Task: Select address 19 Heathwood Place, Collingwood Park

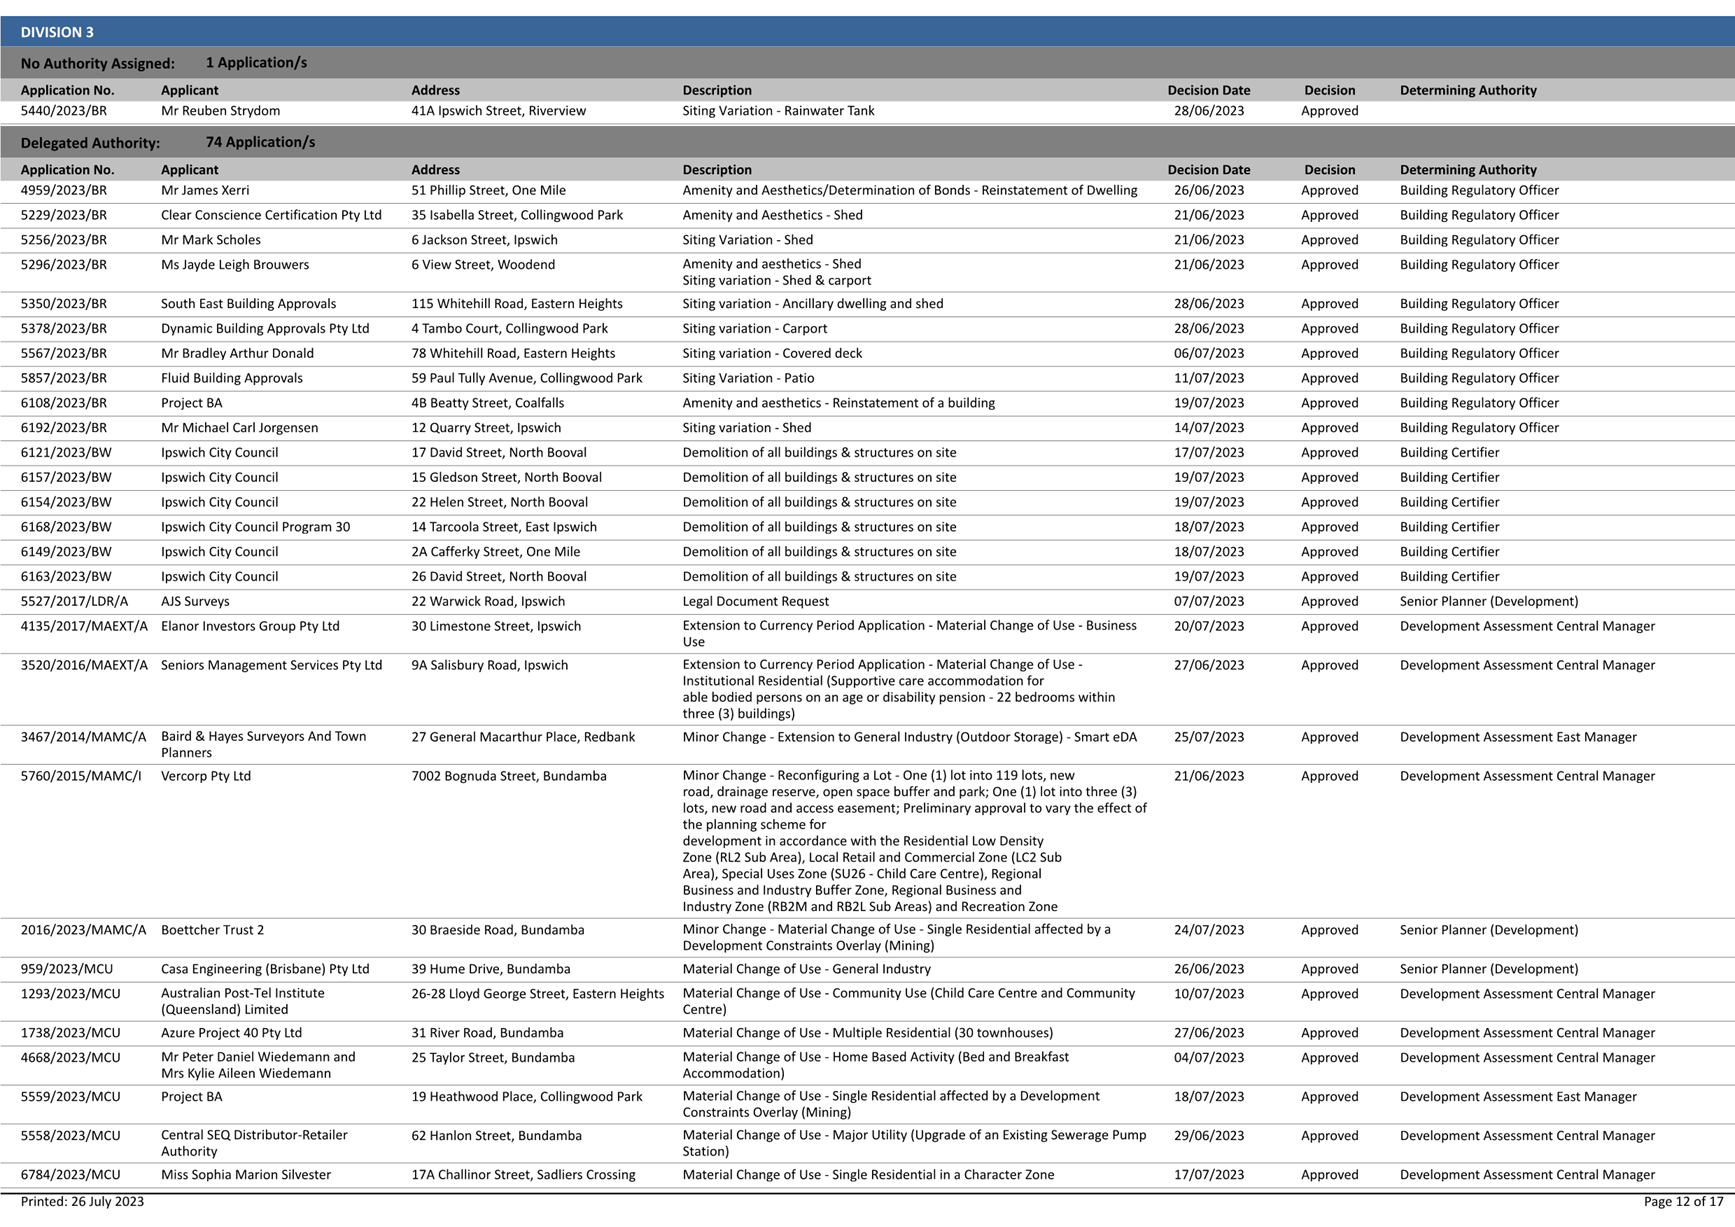Action: (527, 1097)
